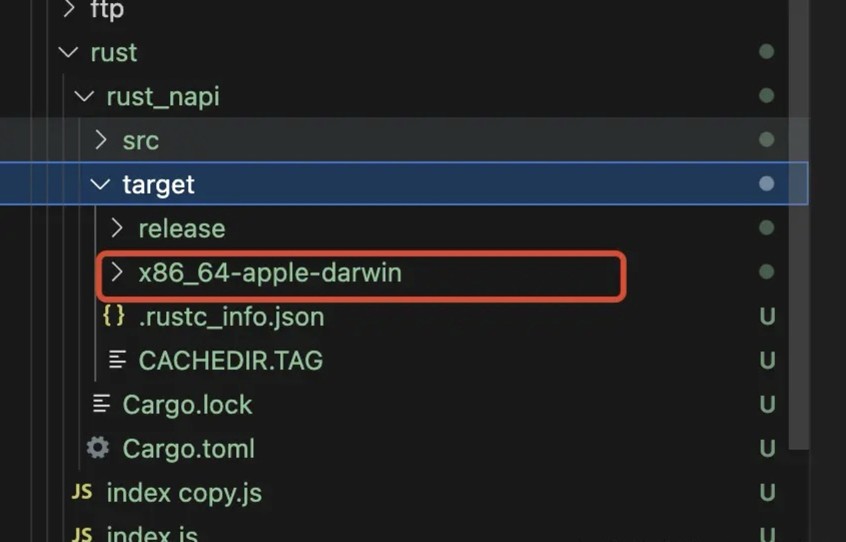846x542 pixels.
Task: Click the explorer vertical scrollbar
Action: click(799, 224)
